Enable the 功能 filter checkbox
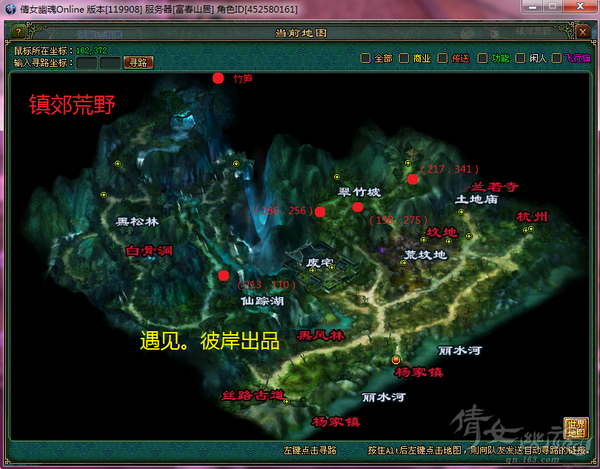The height and width of the screenshot is (469, 600). coord(483,58)
